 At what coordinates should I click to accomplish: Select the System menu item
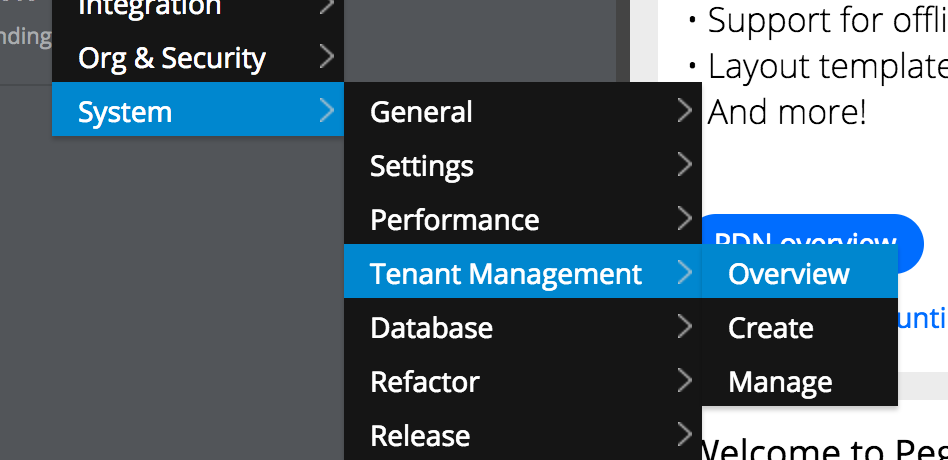tap(198, 109)
